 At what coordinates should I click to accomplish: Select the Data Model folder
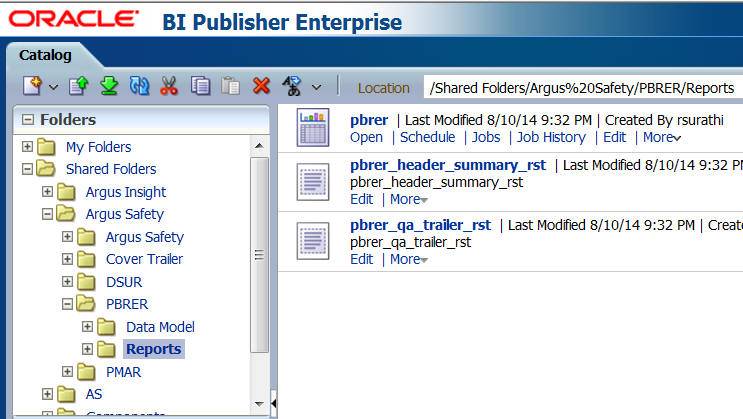point(160,327)
